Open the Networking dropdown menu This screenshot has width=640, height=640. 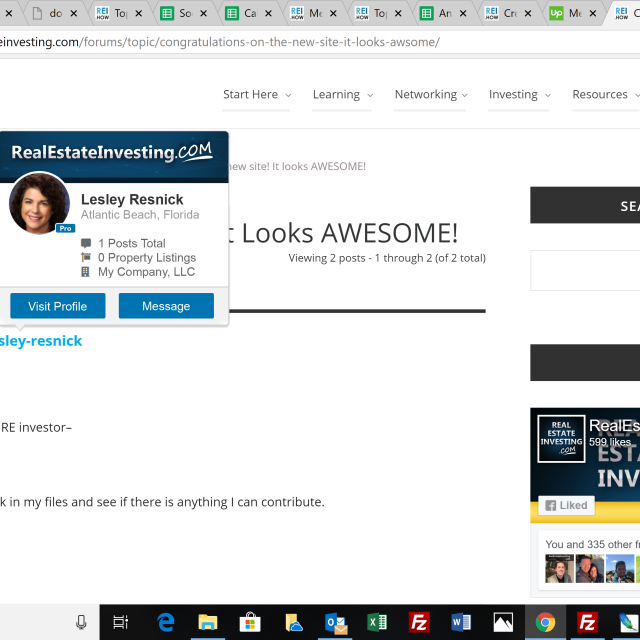(x=431, y=95)
